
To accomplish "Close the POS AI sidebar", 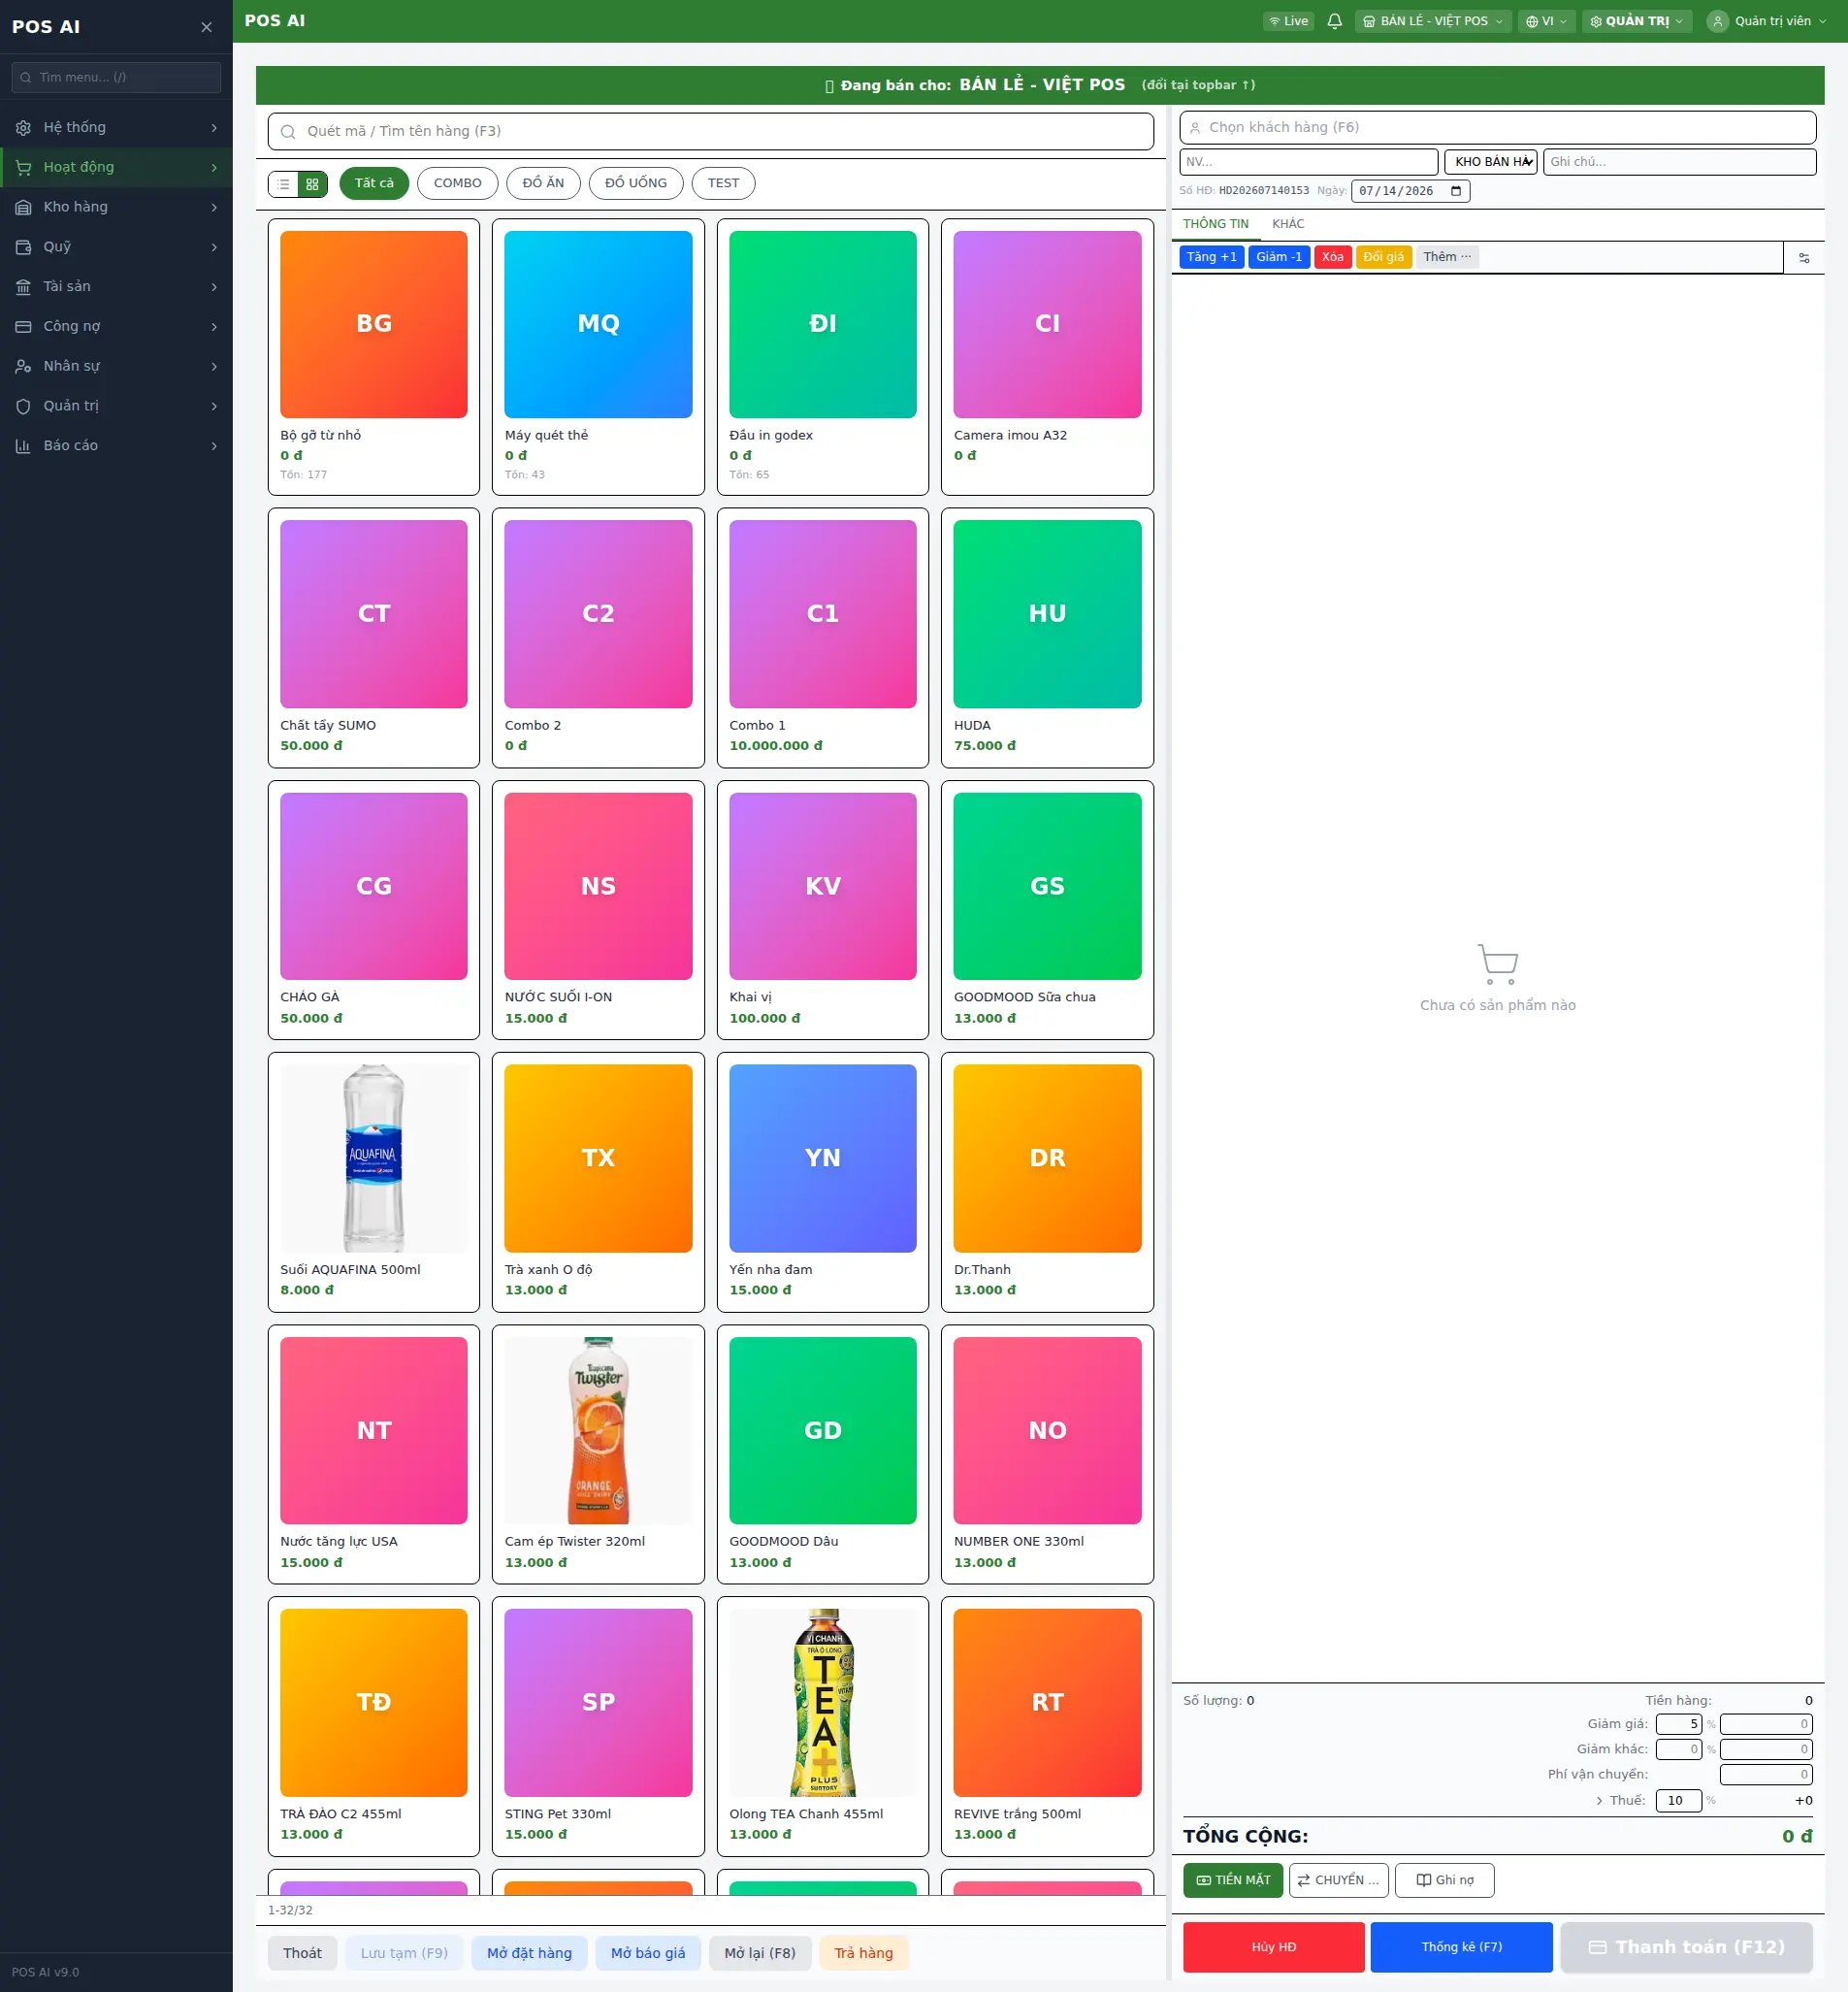I will click(x=206, y=27).
